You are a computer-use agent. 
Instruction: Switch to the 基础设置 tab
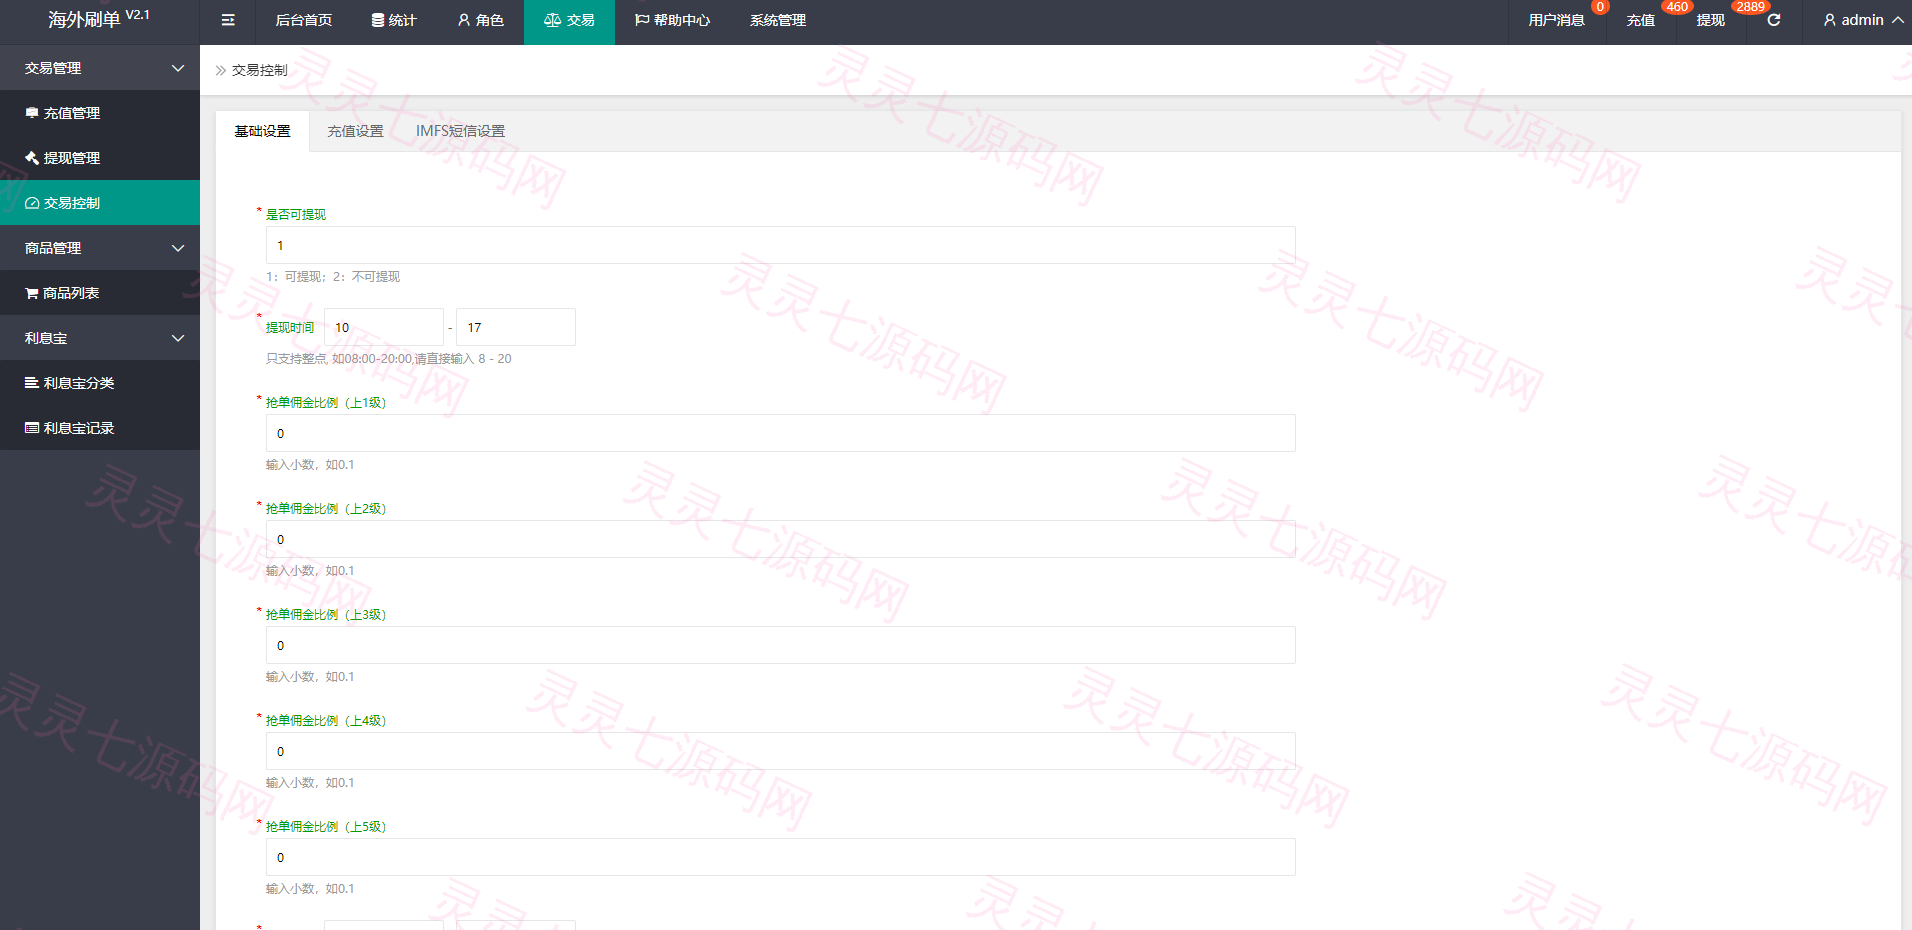[262, 131]
